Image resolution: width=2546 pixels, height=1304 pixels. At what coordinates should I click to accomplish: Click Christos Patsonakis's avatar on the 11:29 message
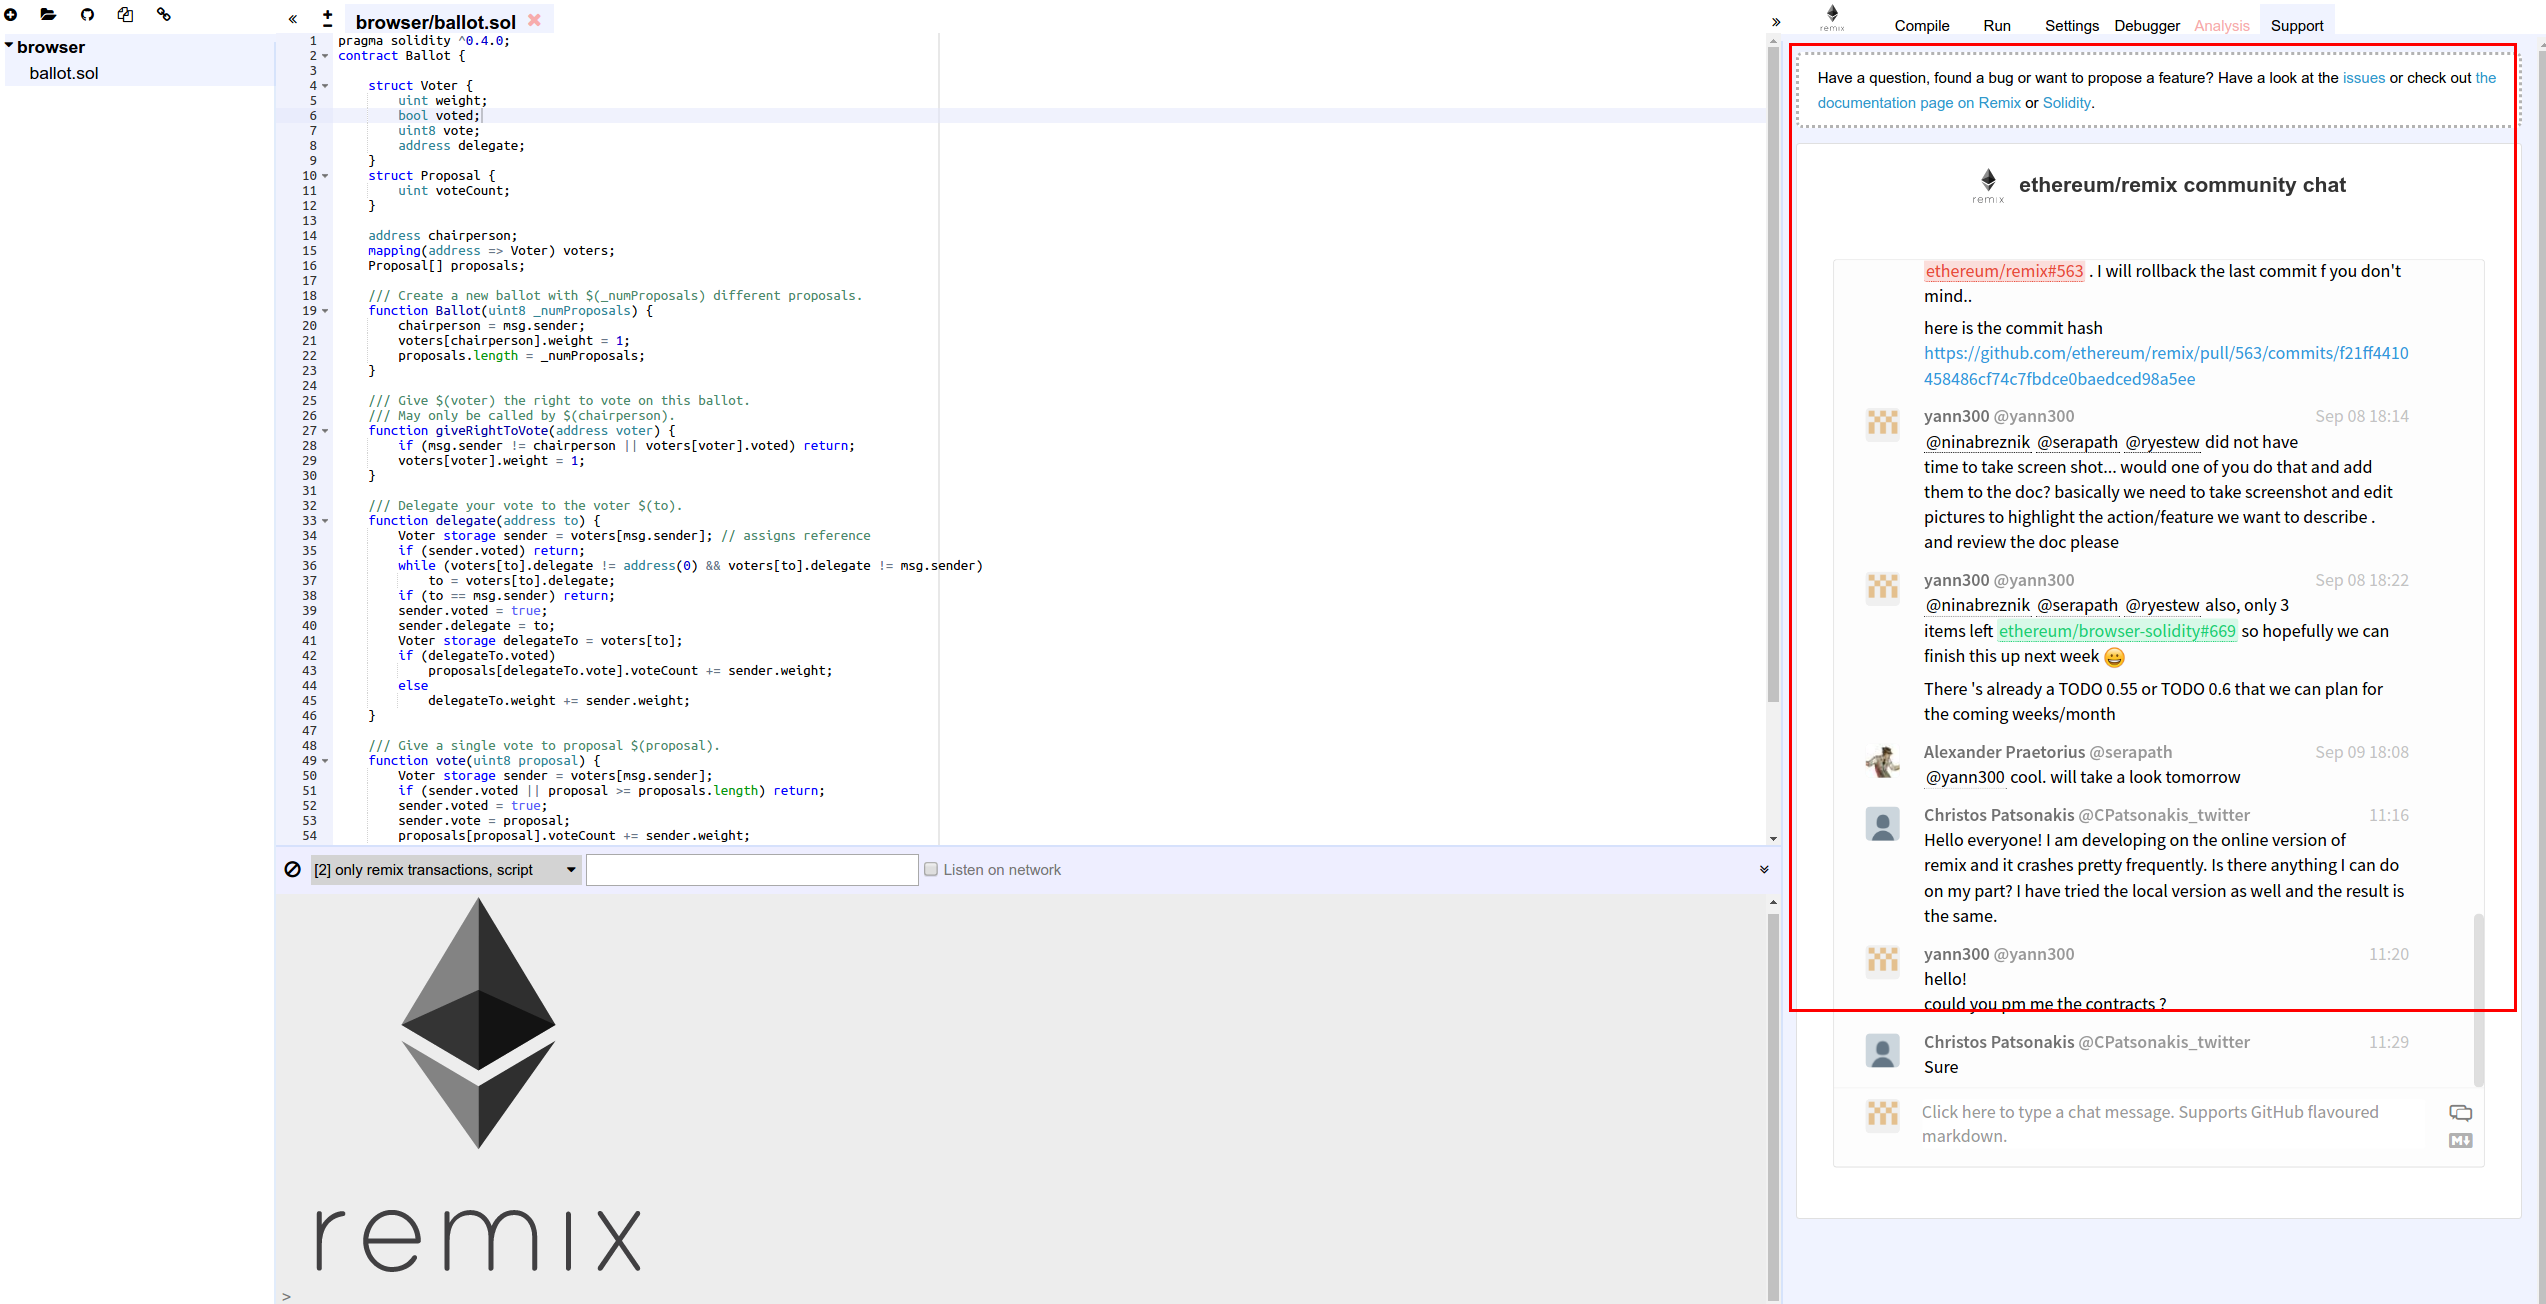coord(1883,1051)
